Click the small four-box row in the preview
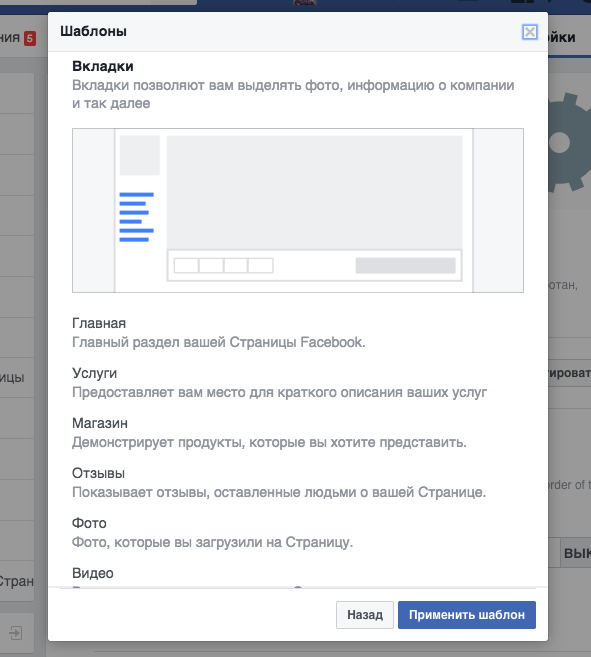591x657 pixels. (223, 266)
